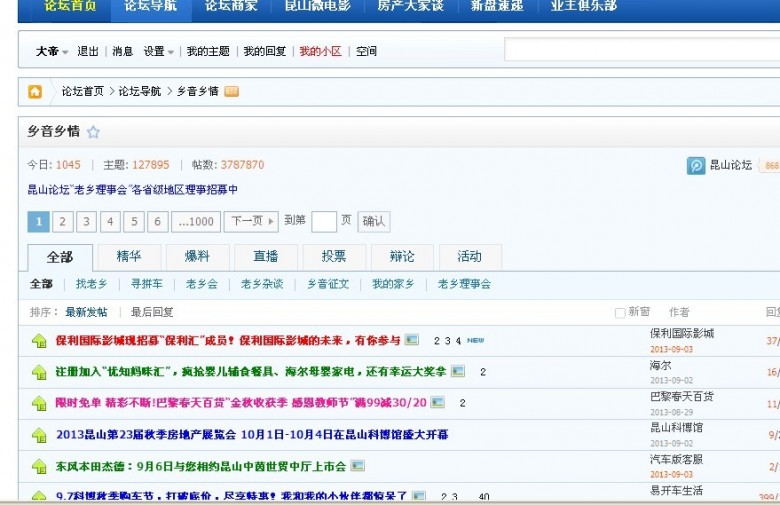Sort threads by 最后回复
The height and width of the screenshot is (505, 780).
152,312
